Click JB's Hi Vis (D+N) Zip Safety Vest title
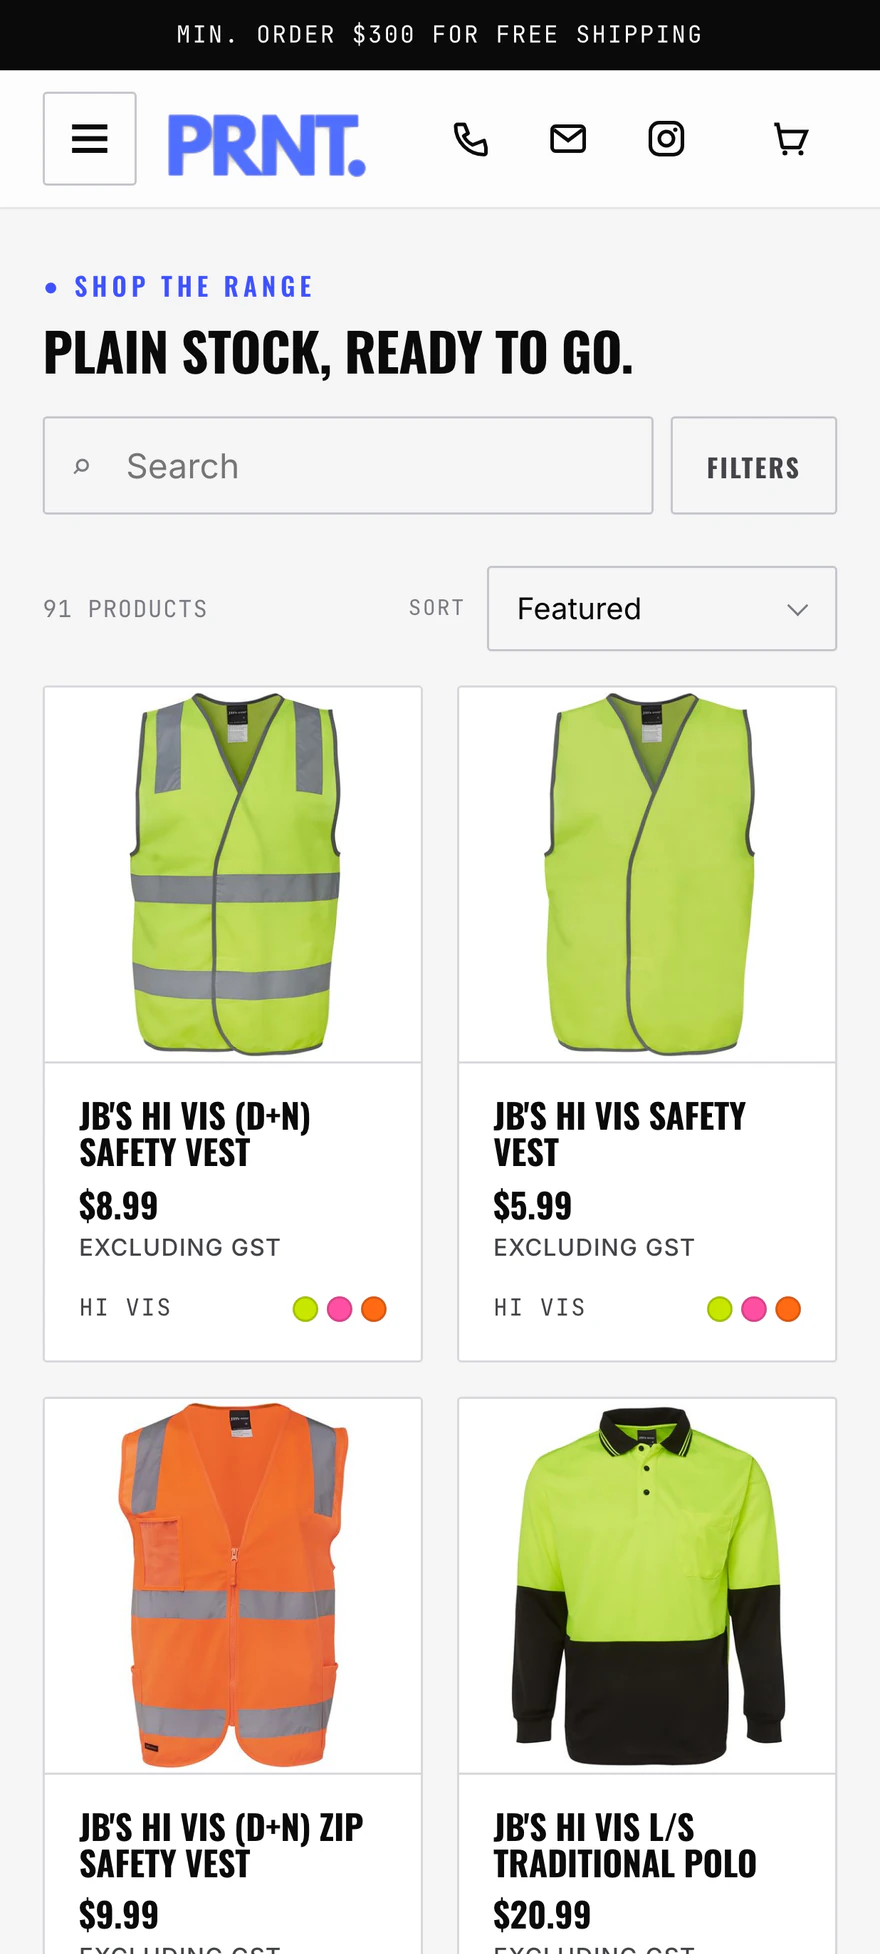Image resolution: width=880 pixels, height=1954 pixels. click(221, 1846)
